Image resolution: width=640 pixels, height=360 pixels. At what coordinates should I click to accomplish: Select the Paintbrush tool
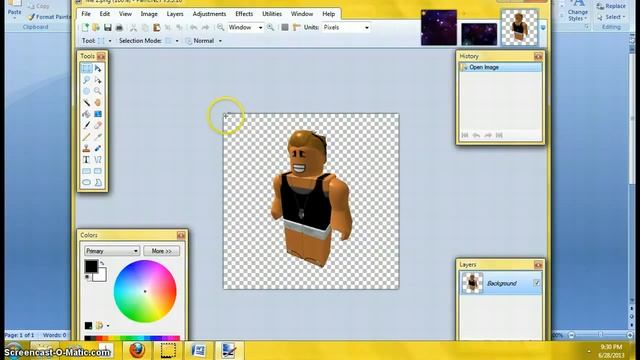click(x=87, y=125)
